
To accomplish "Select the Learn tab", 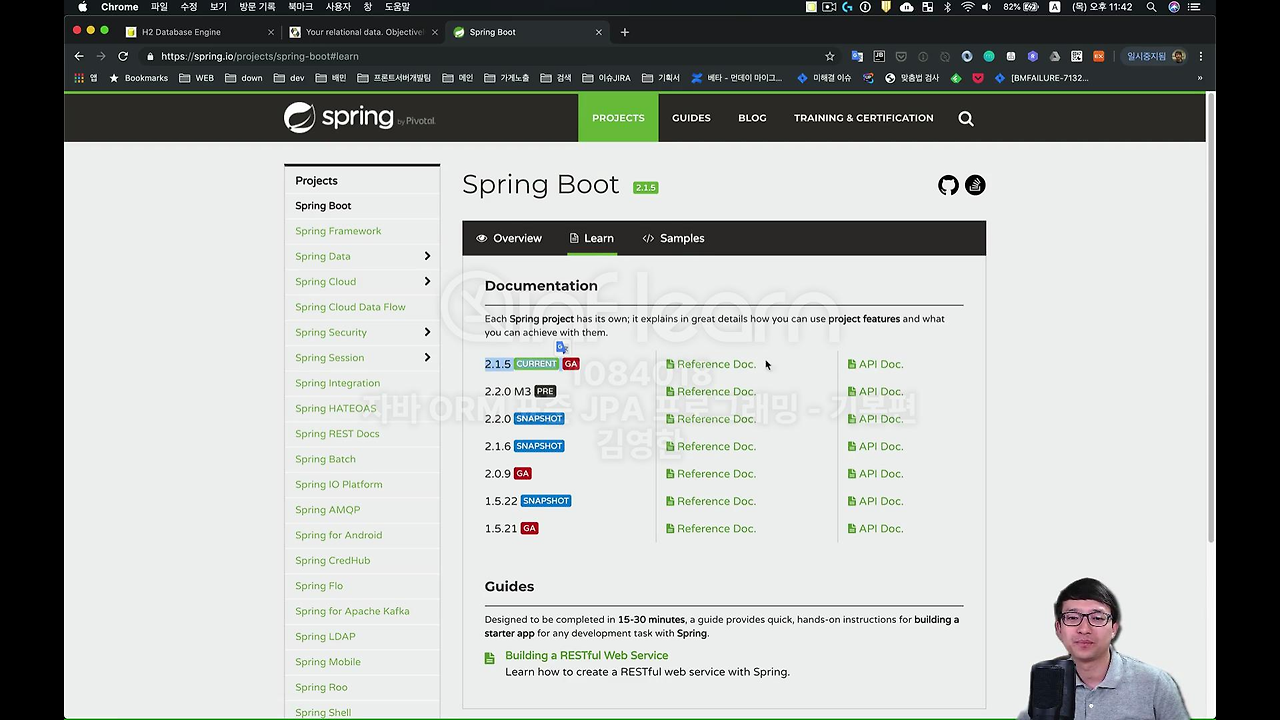I will (591, 238).
